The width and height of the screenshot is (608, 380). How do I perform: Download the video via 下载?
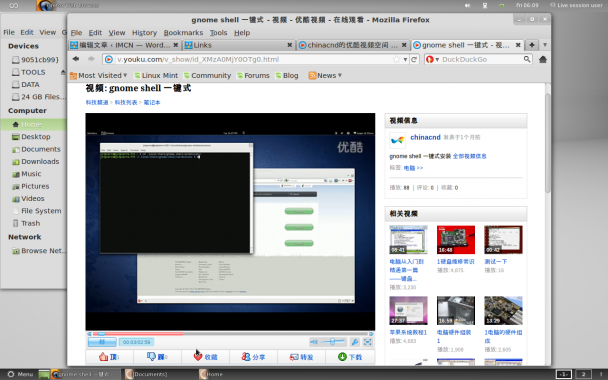[x=350, y=357]
